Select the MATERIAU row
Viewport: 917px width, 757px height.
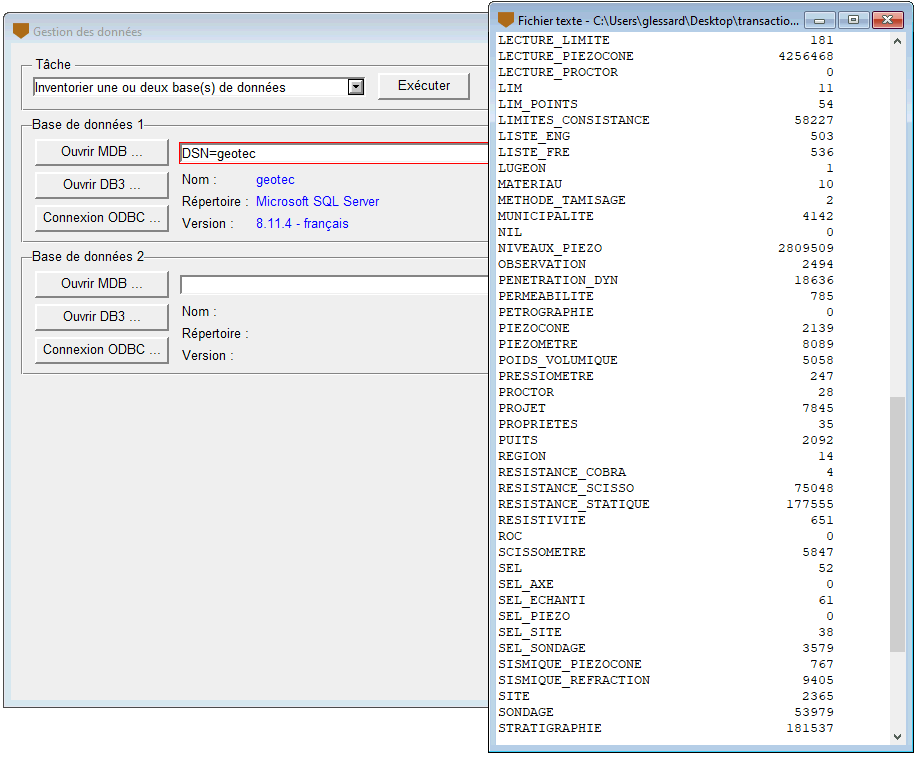tap(666, 184)
